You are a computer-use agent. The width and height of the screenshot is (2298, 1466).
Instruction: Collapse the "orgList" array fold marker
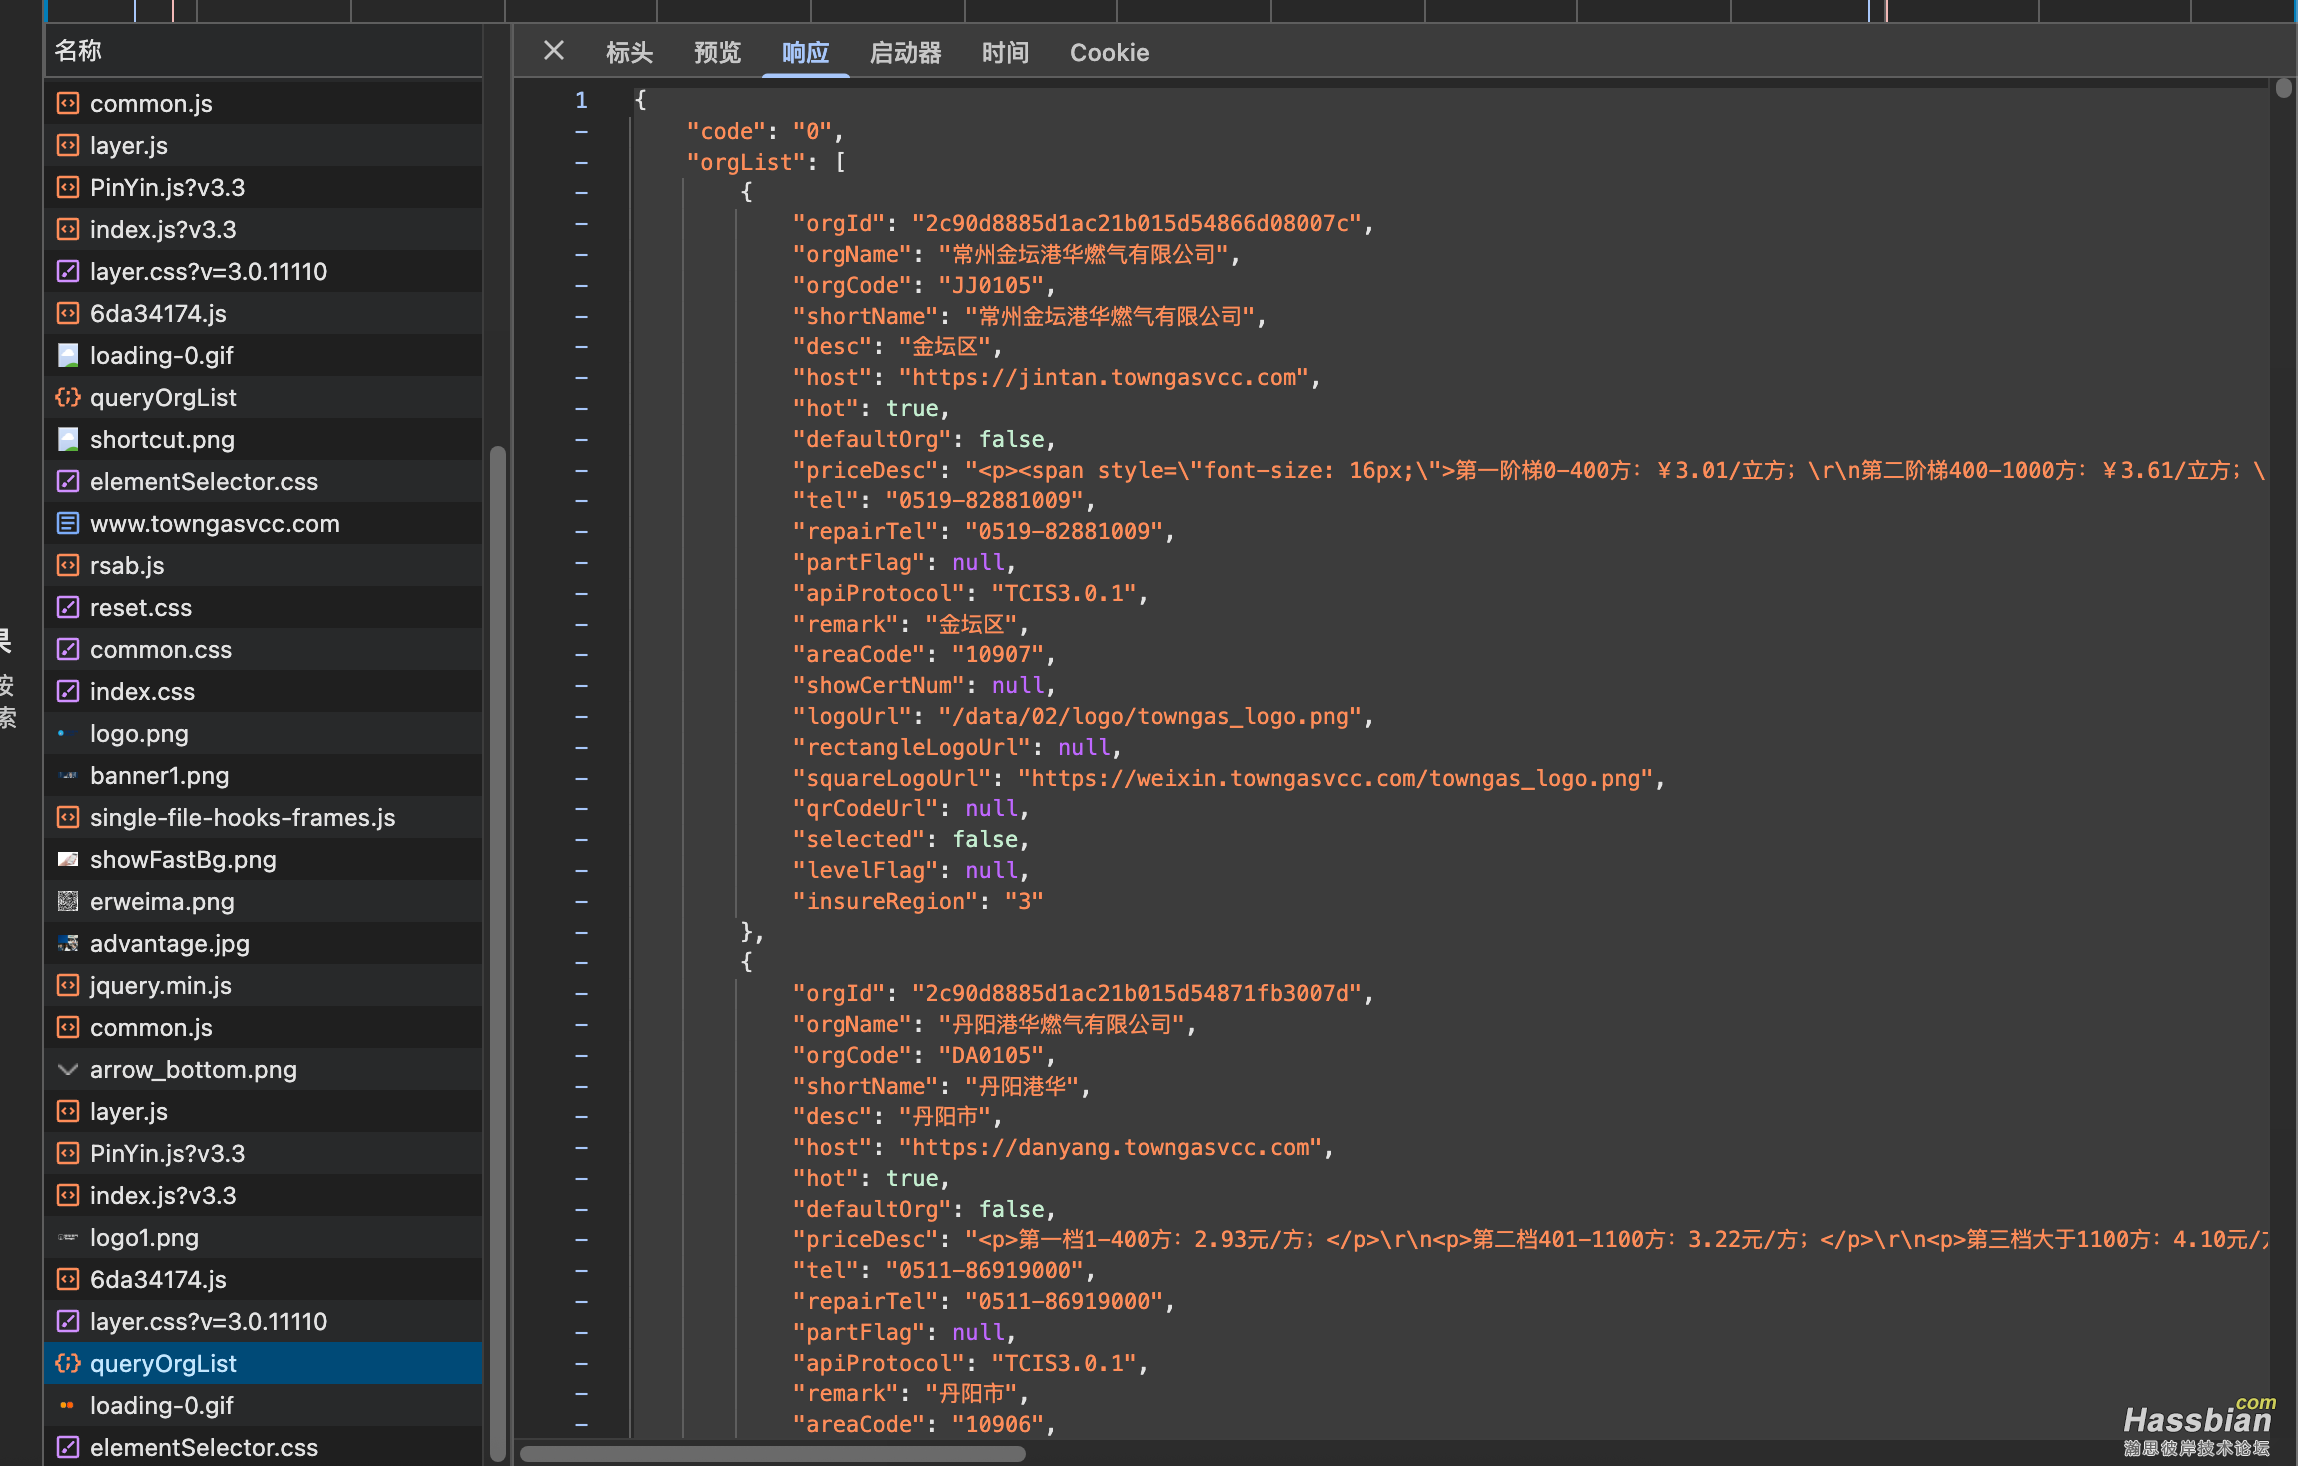pos(581,162)
